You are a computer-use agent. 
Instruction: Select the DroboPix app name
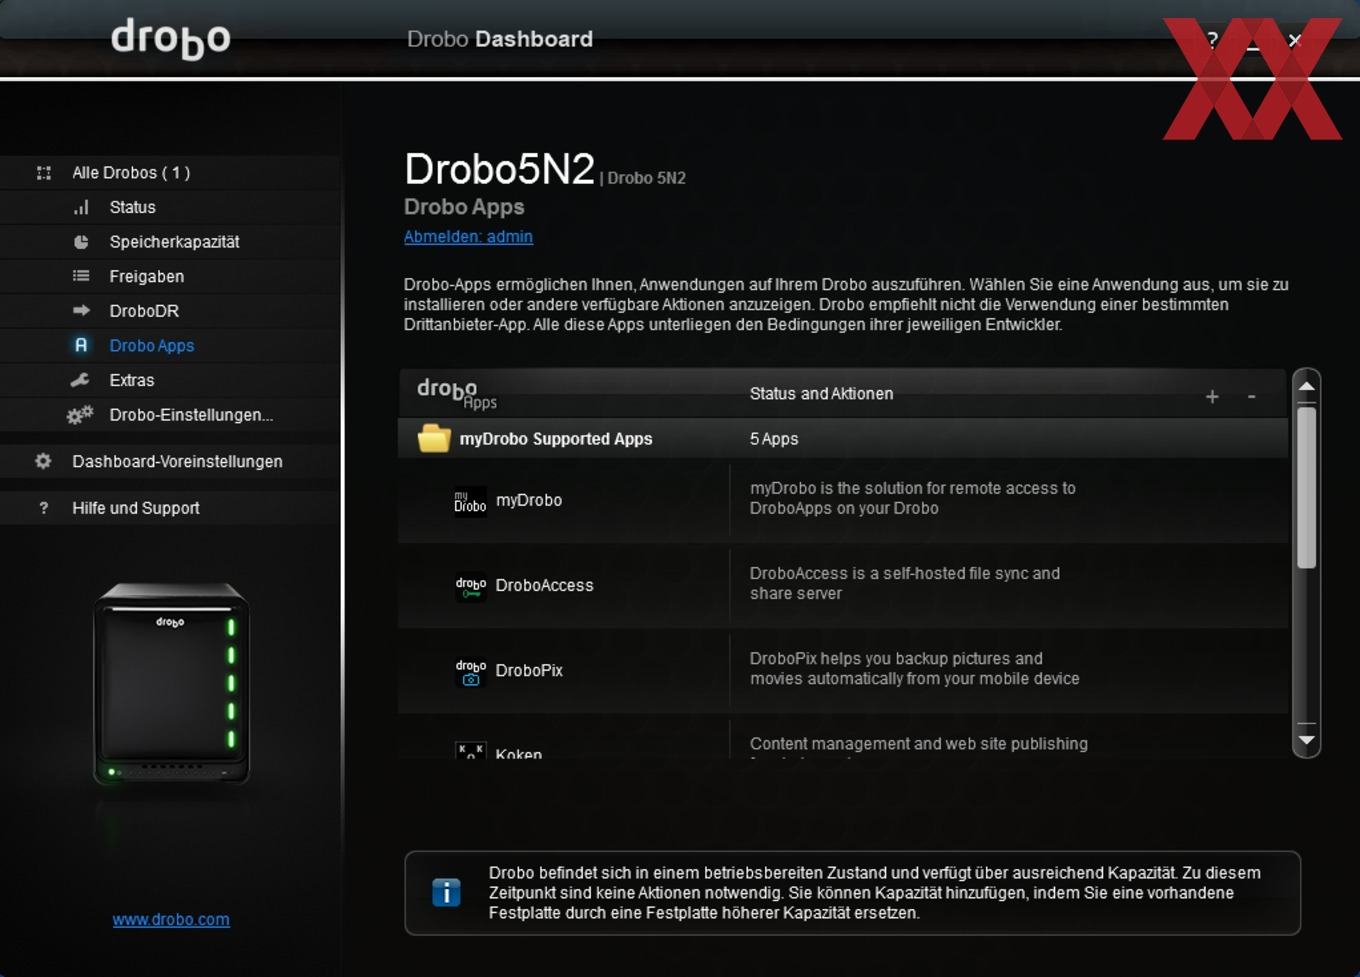point(529,671)
